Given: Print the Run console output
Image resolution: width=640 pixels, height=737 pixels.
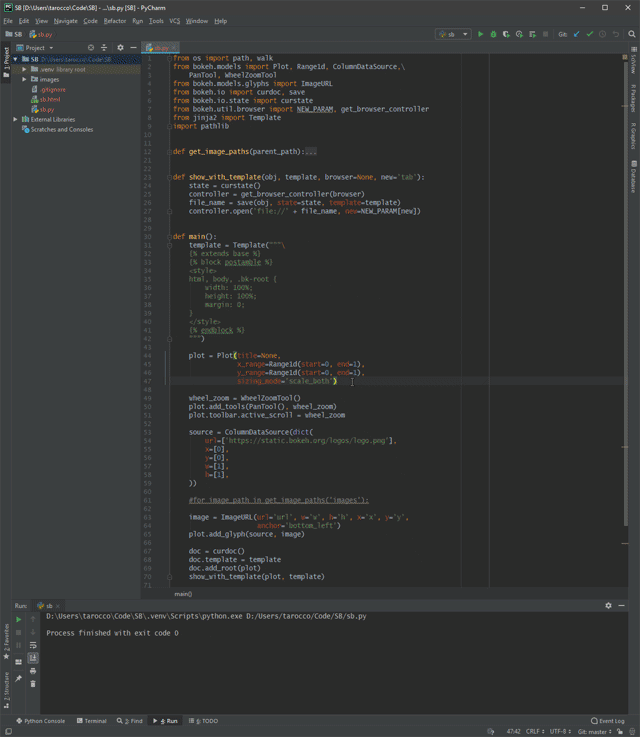Looking at the screenshot, I should pos(33,671).
